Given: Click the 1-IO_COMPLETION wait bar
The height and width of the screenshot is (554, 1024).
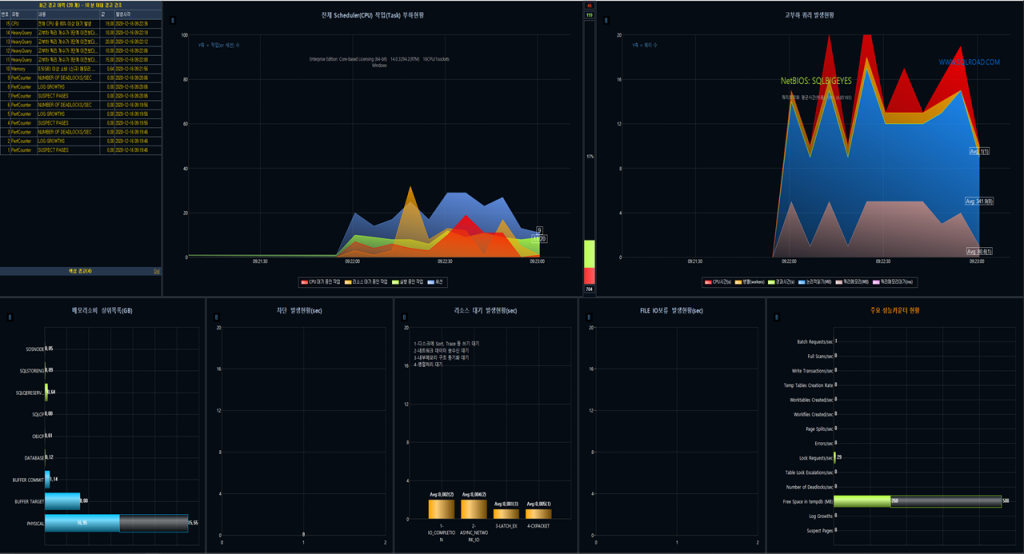Looking at the screenshot, I should coord(441,509).
